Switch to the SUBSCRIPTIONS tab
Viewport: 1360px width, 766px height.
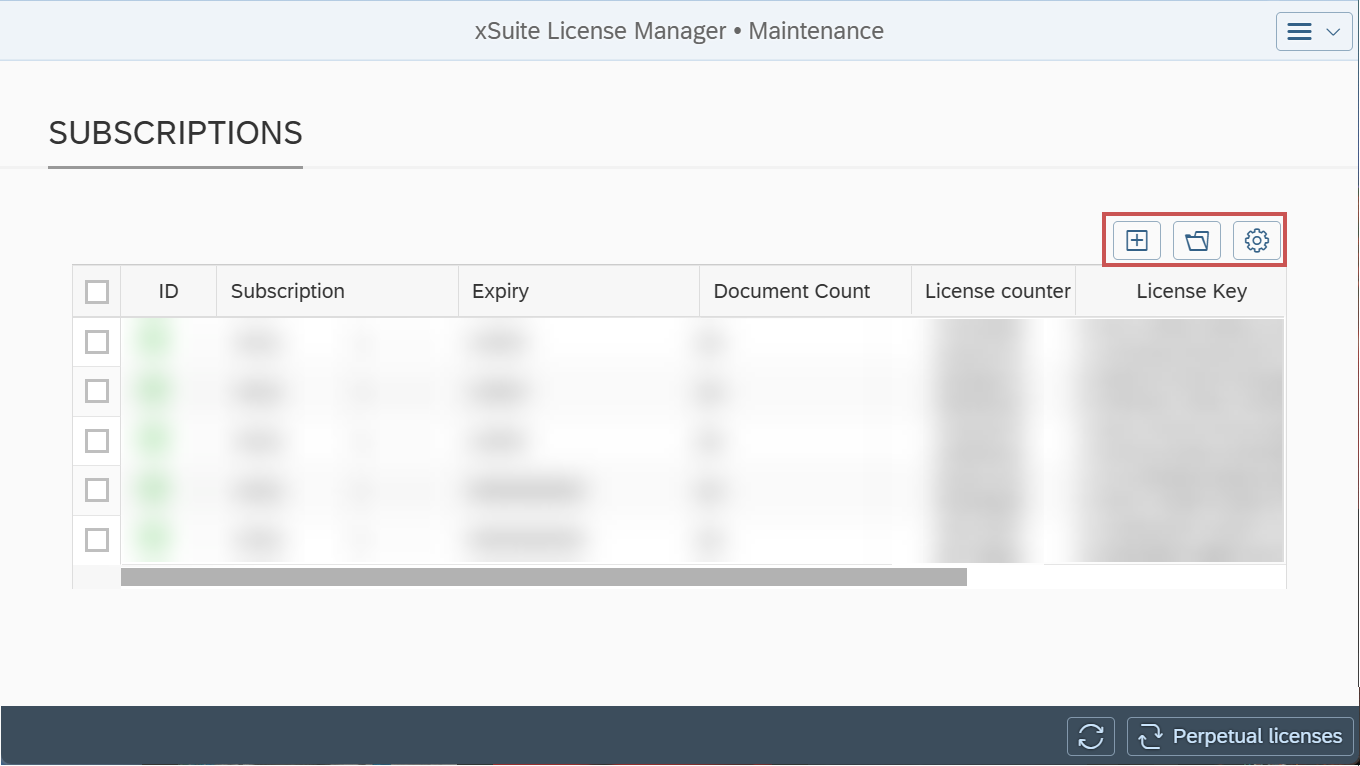175,132
